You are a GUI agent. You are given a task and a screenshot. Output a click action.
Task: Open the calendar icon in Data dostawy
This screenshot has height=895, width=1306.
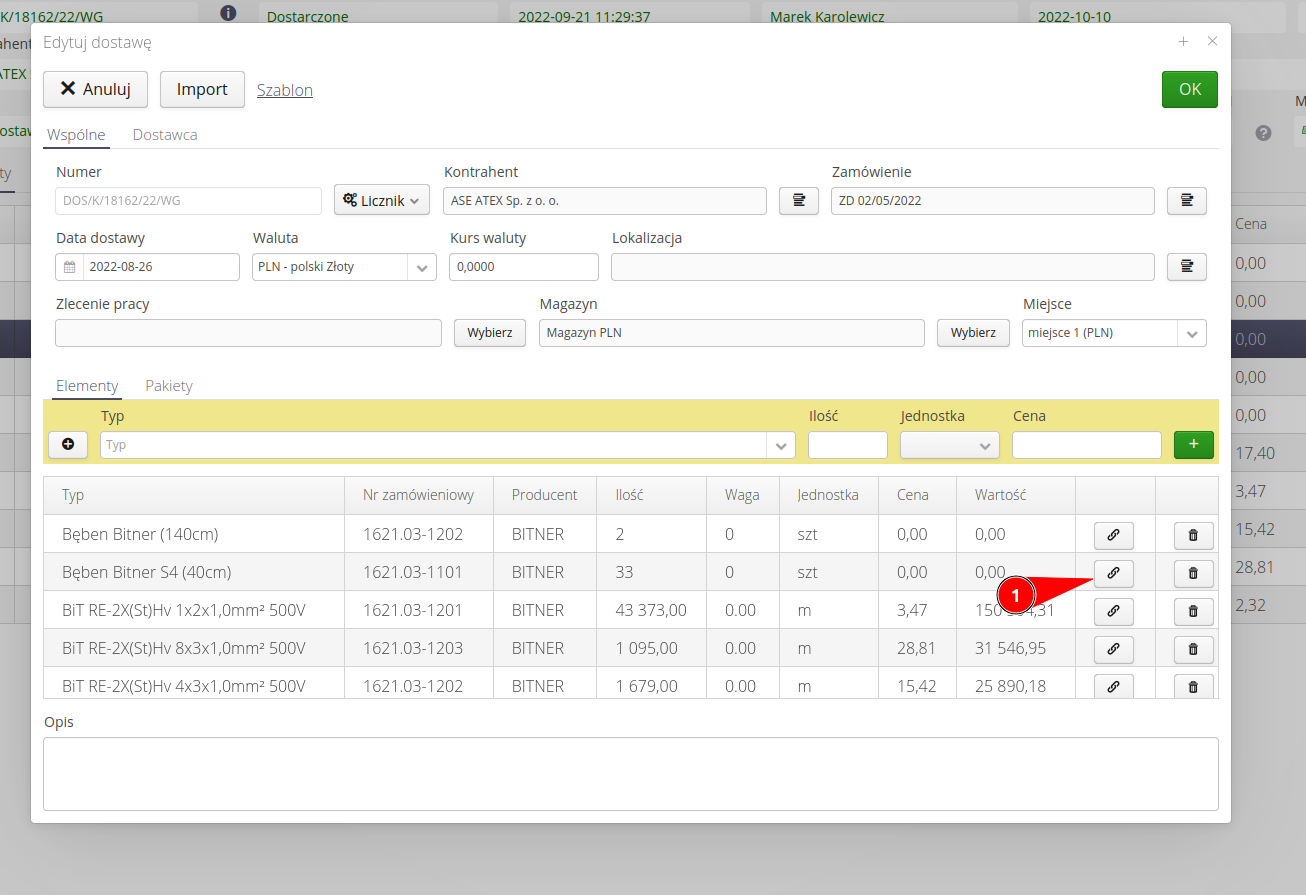click(70, 267)
